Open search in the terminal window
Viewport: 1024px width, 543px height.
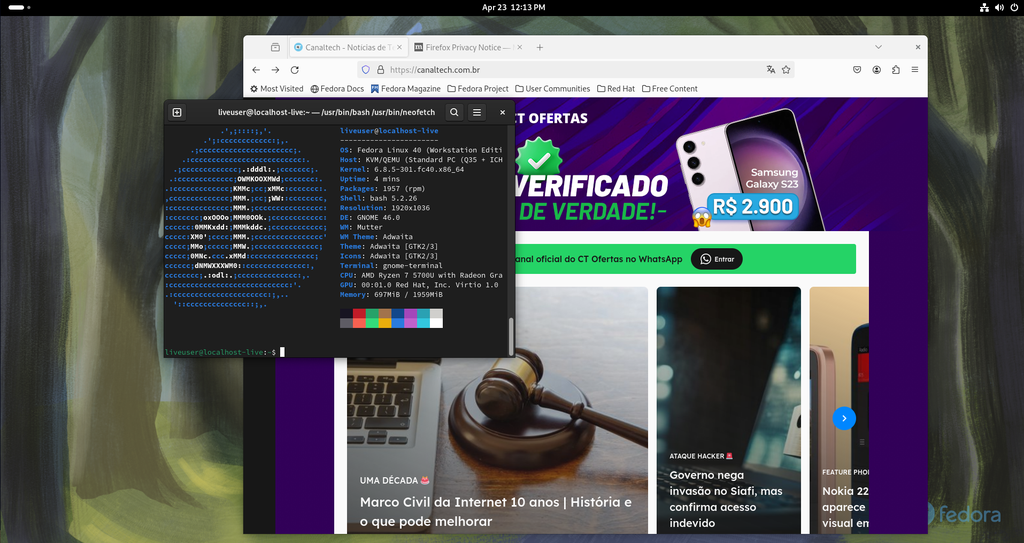454,112
